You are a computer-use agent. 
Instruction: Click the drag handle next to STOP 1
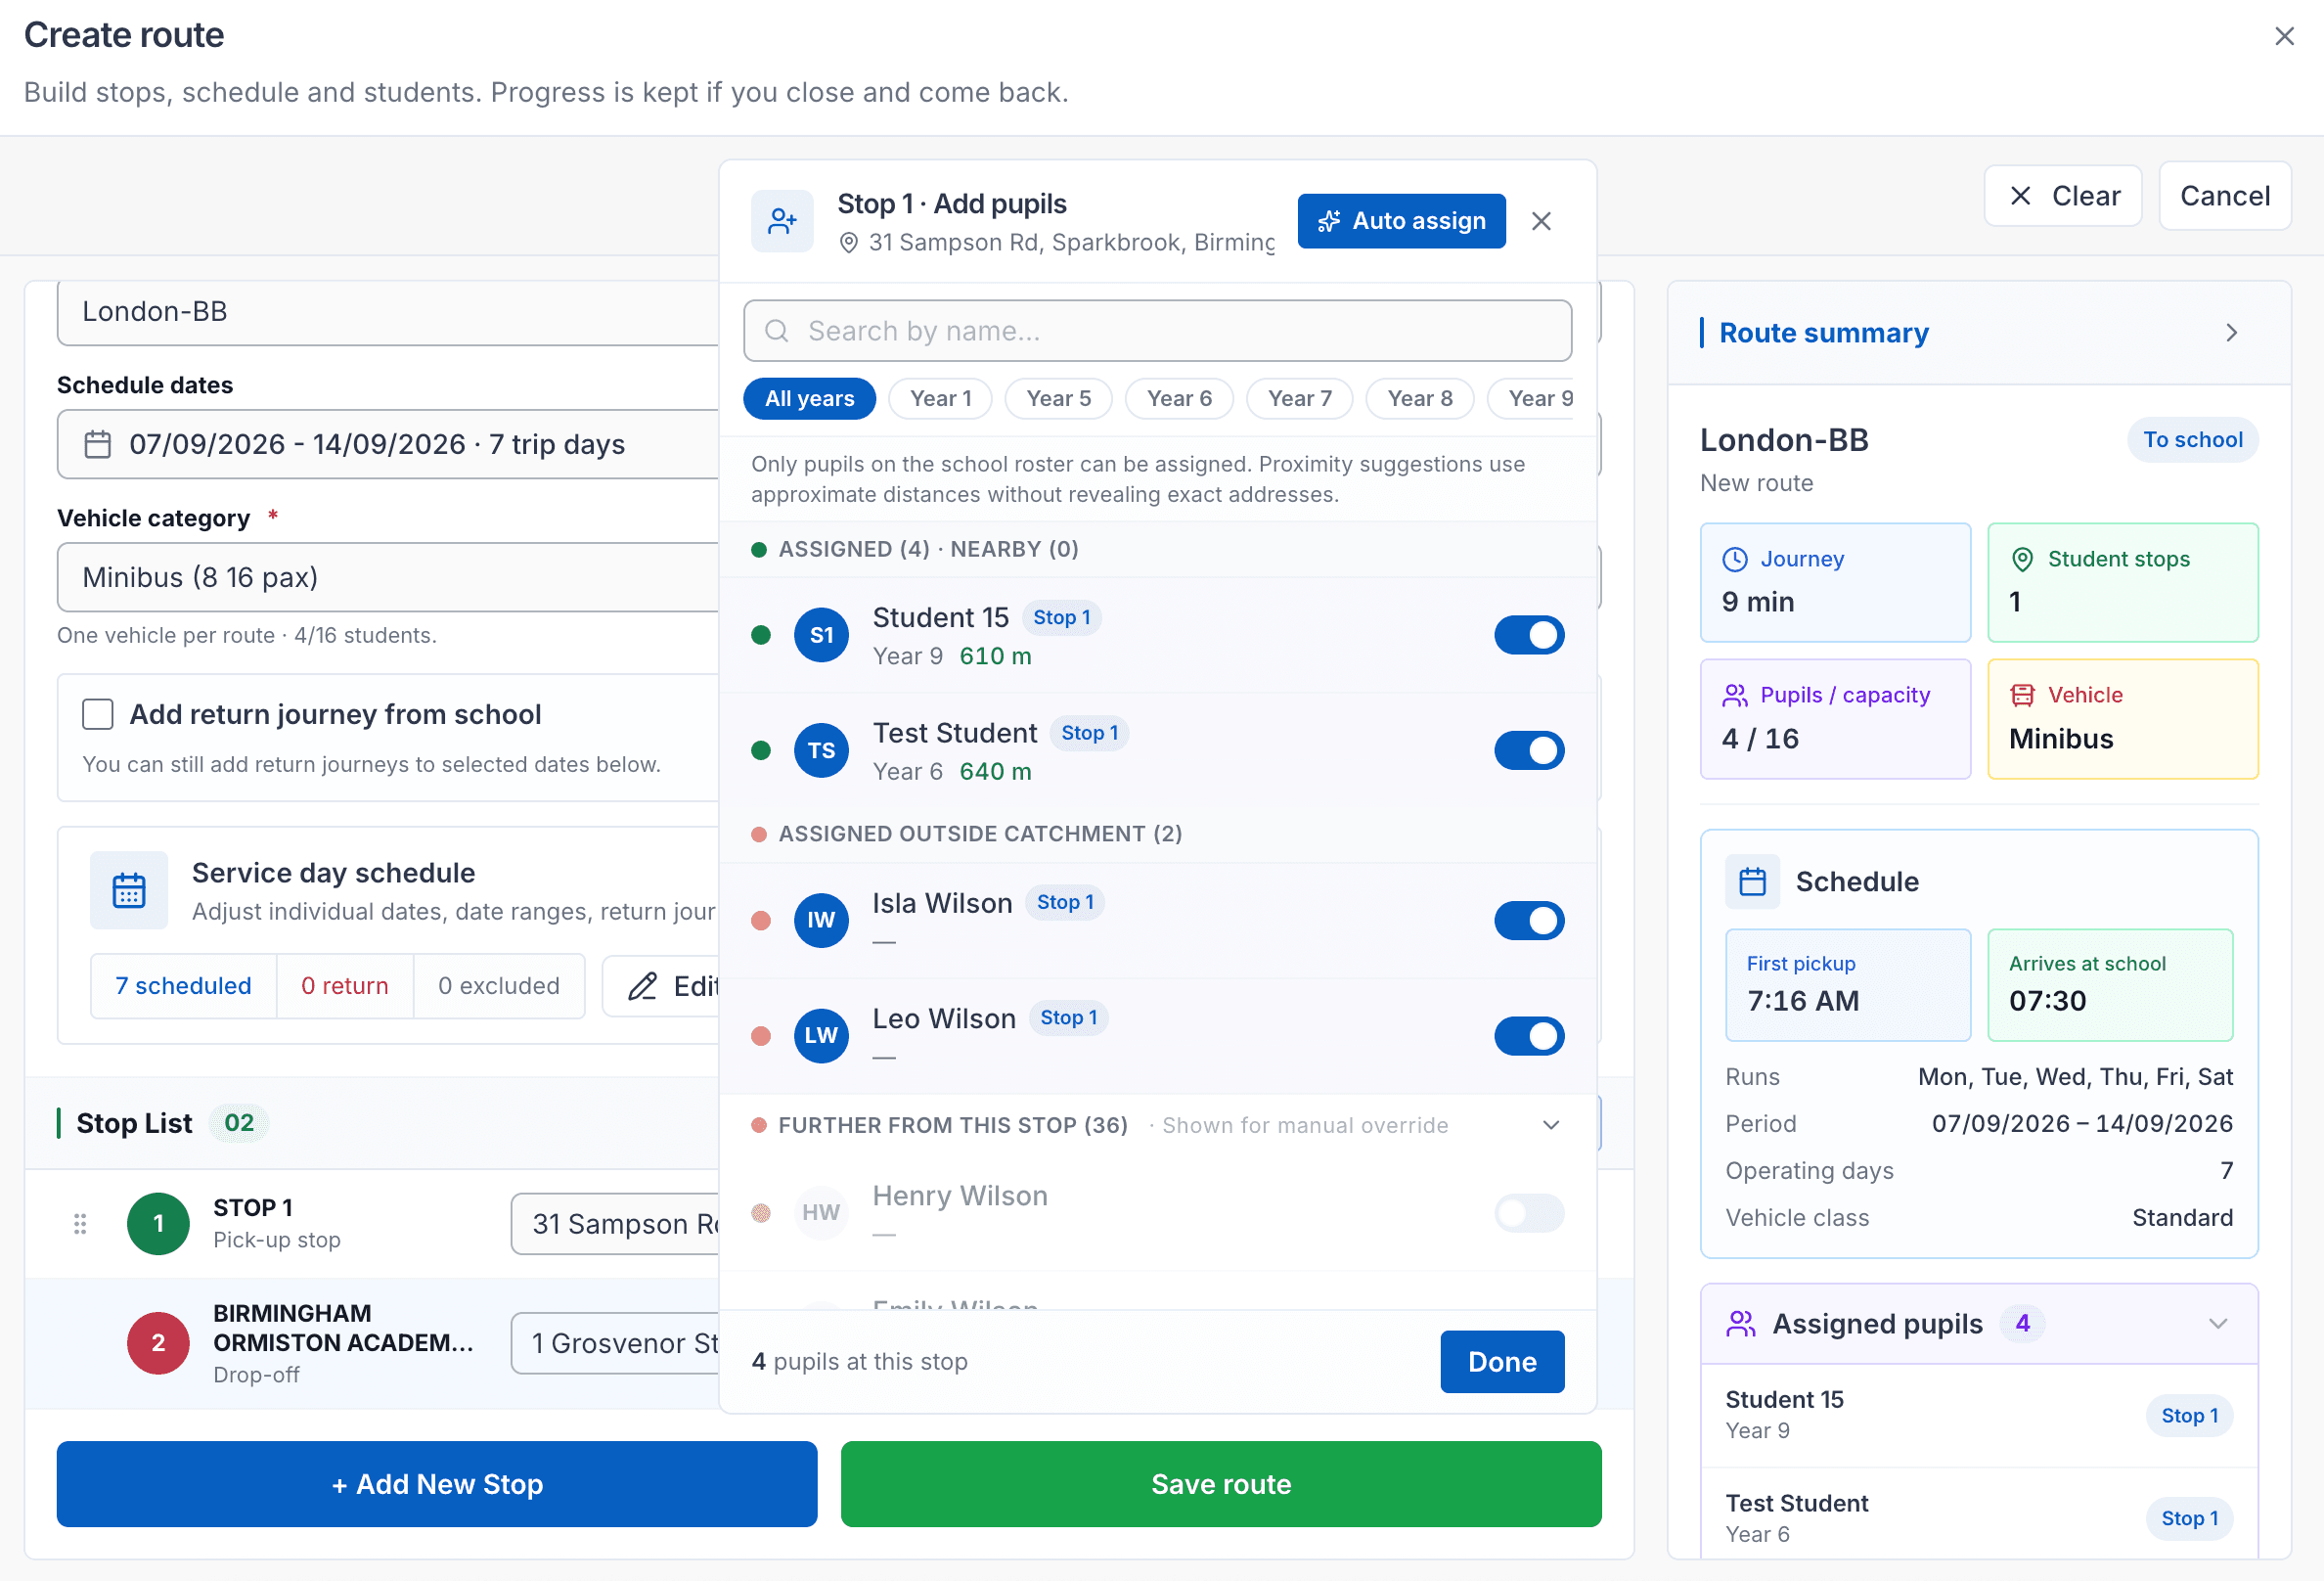(80, 1223)
